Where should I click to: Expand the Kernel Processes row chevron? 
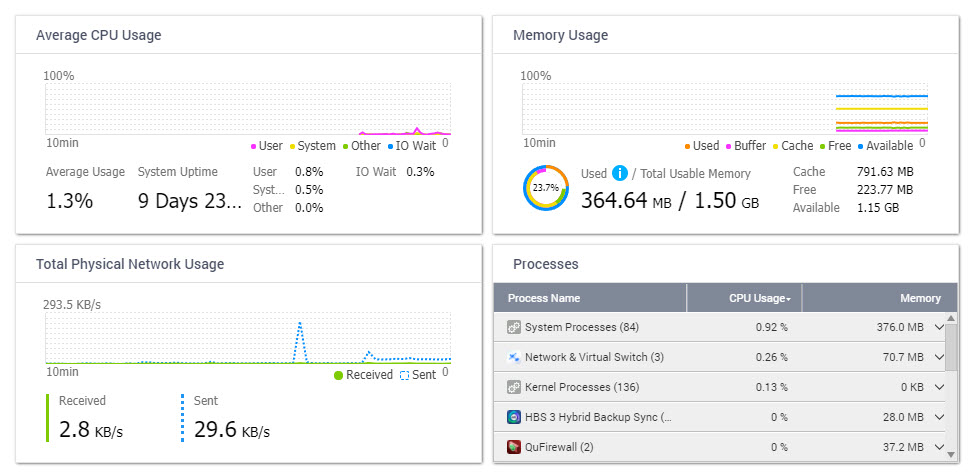[939, 386]
